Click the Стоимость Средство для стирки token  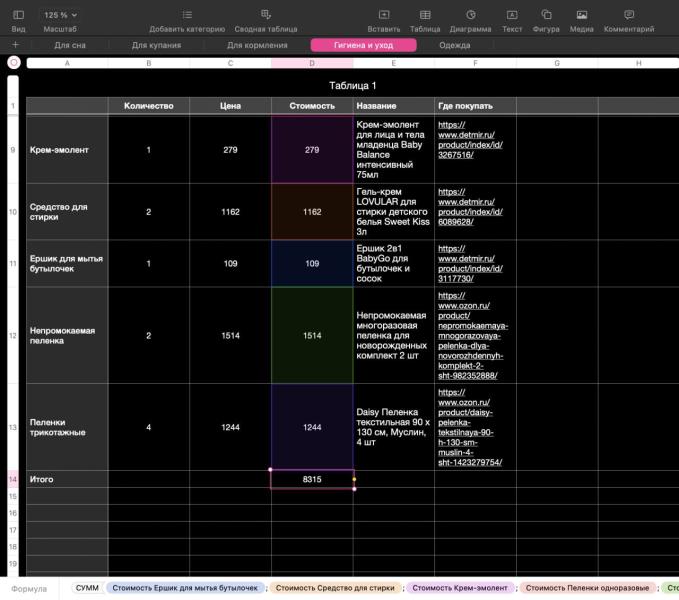click(335, 588)
